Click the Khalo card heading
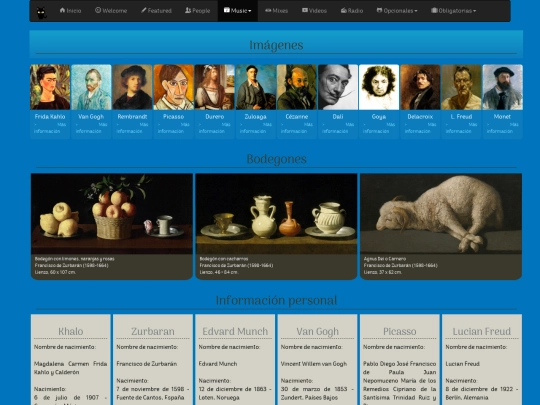The width and height of the screenshot is (540, 405). click(71, 331)
